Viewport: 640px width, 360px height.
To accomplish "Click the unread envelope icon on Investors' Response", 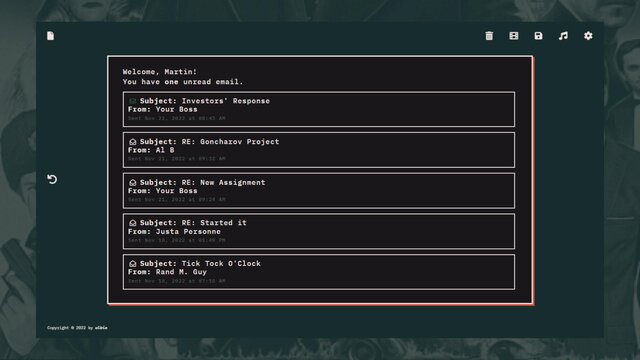I will 133,101.
